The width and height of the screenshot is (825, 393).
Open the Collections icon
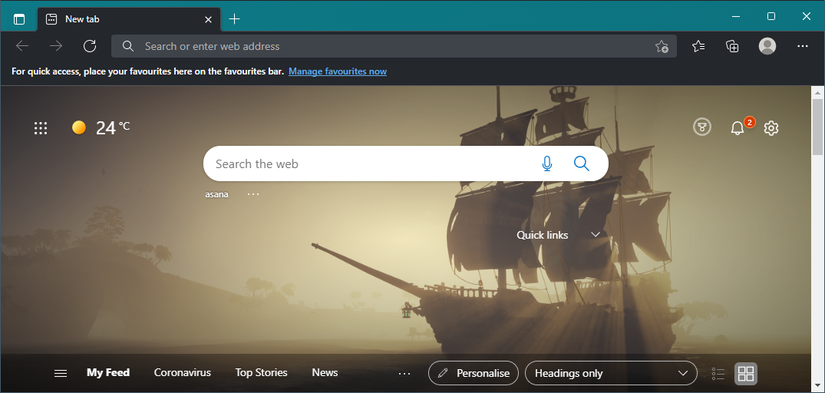tap(732, 46)
